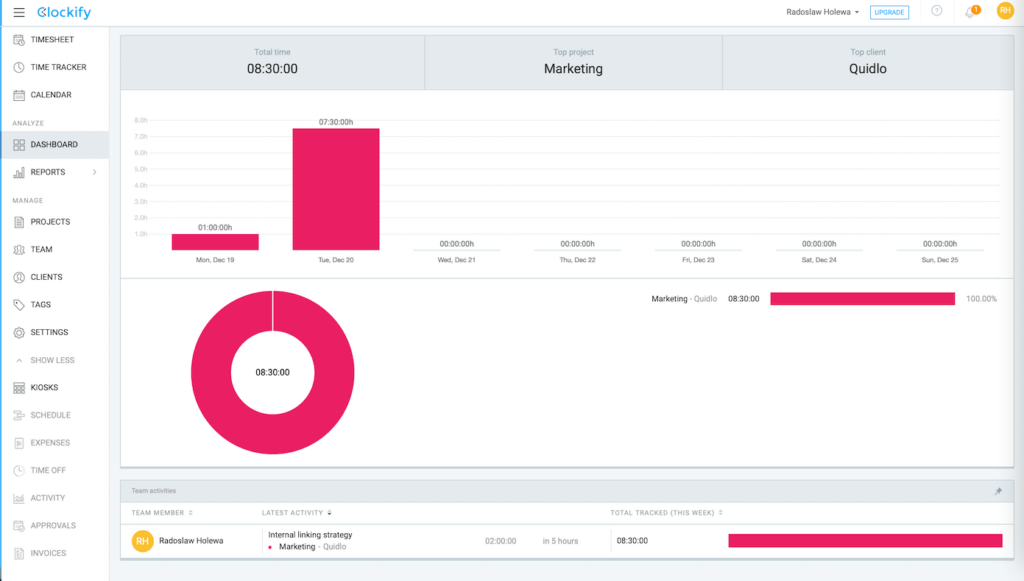Click the pin icon in Team activities
This screenshot has height=581, width=1024.
998,491
